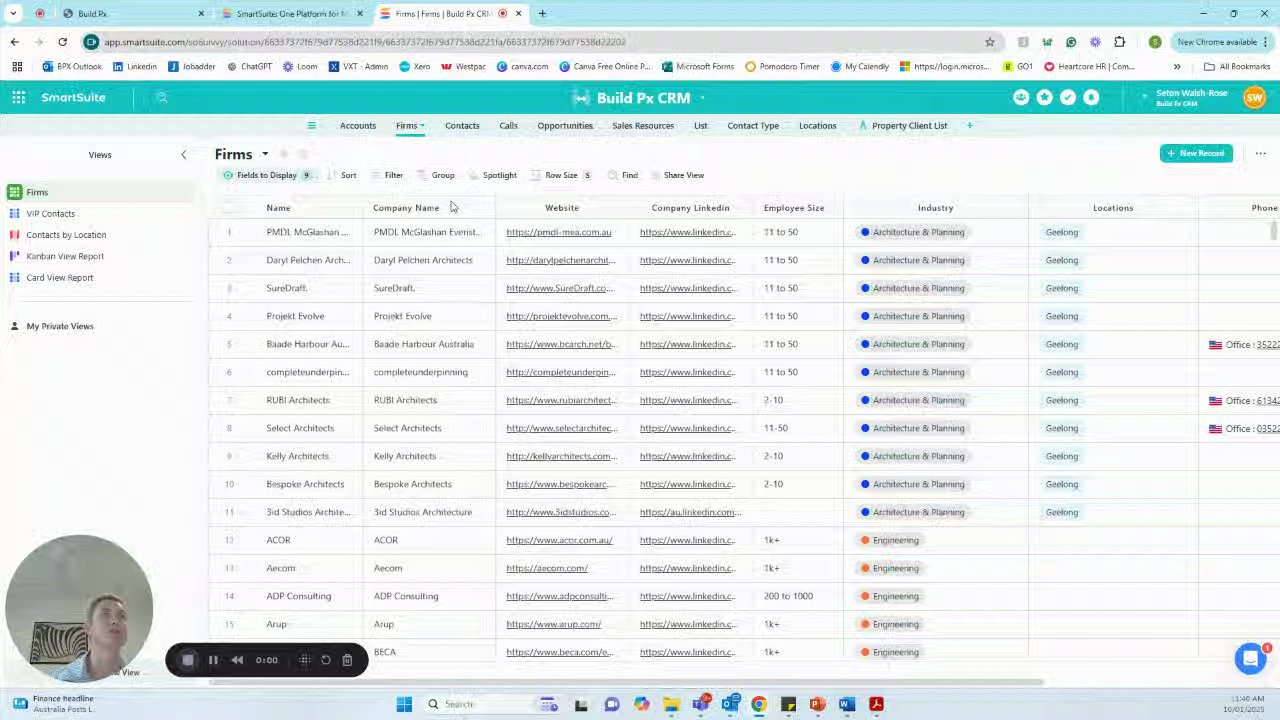Add a new table with the plus icon
The width and height of the screenshot is (1280, 720).
[x=969, y=125]
